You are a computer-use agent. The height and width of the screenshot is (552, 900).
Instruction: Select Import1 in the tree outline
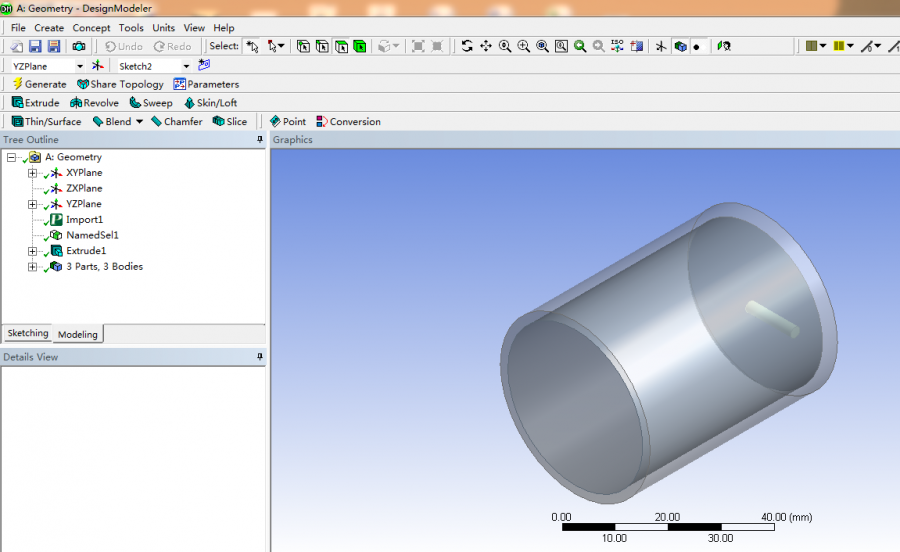tap(84, 220)
